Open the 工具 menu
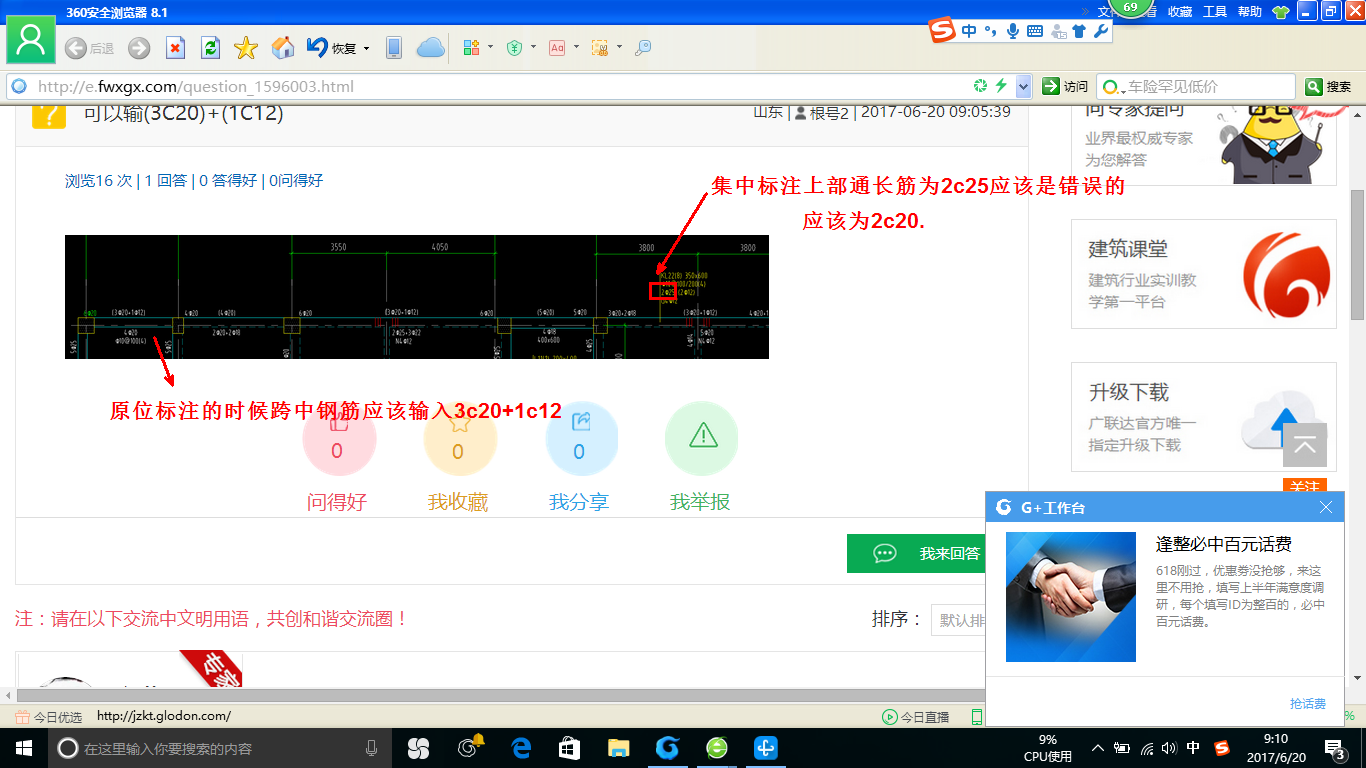 (x=1215, y=11)
